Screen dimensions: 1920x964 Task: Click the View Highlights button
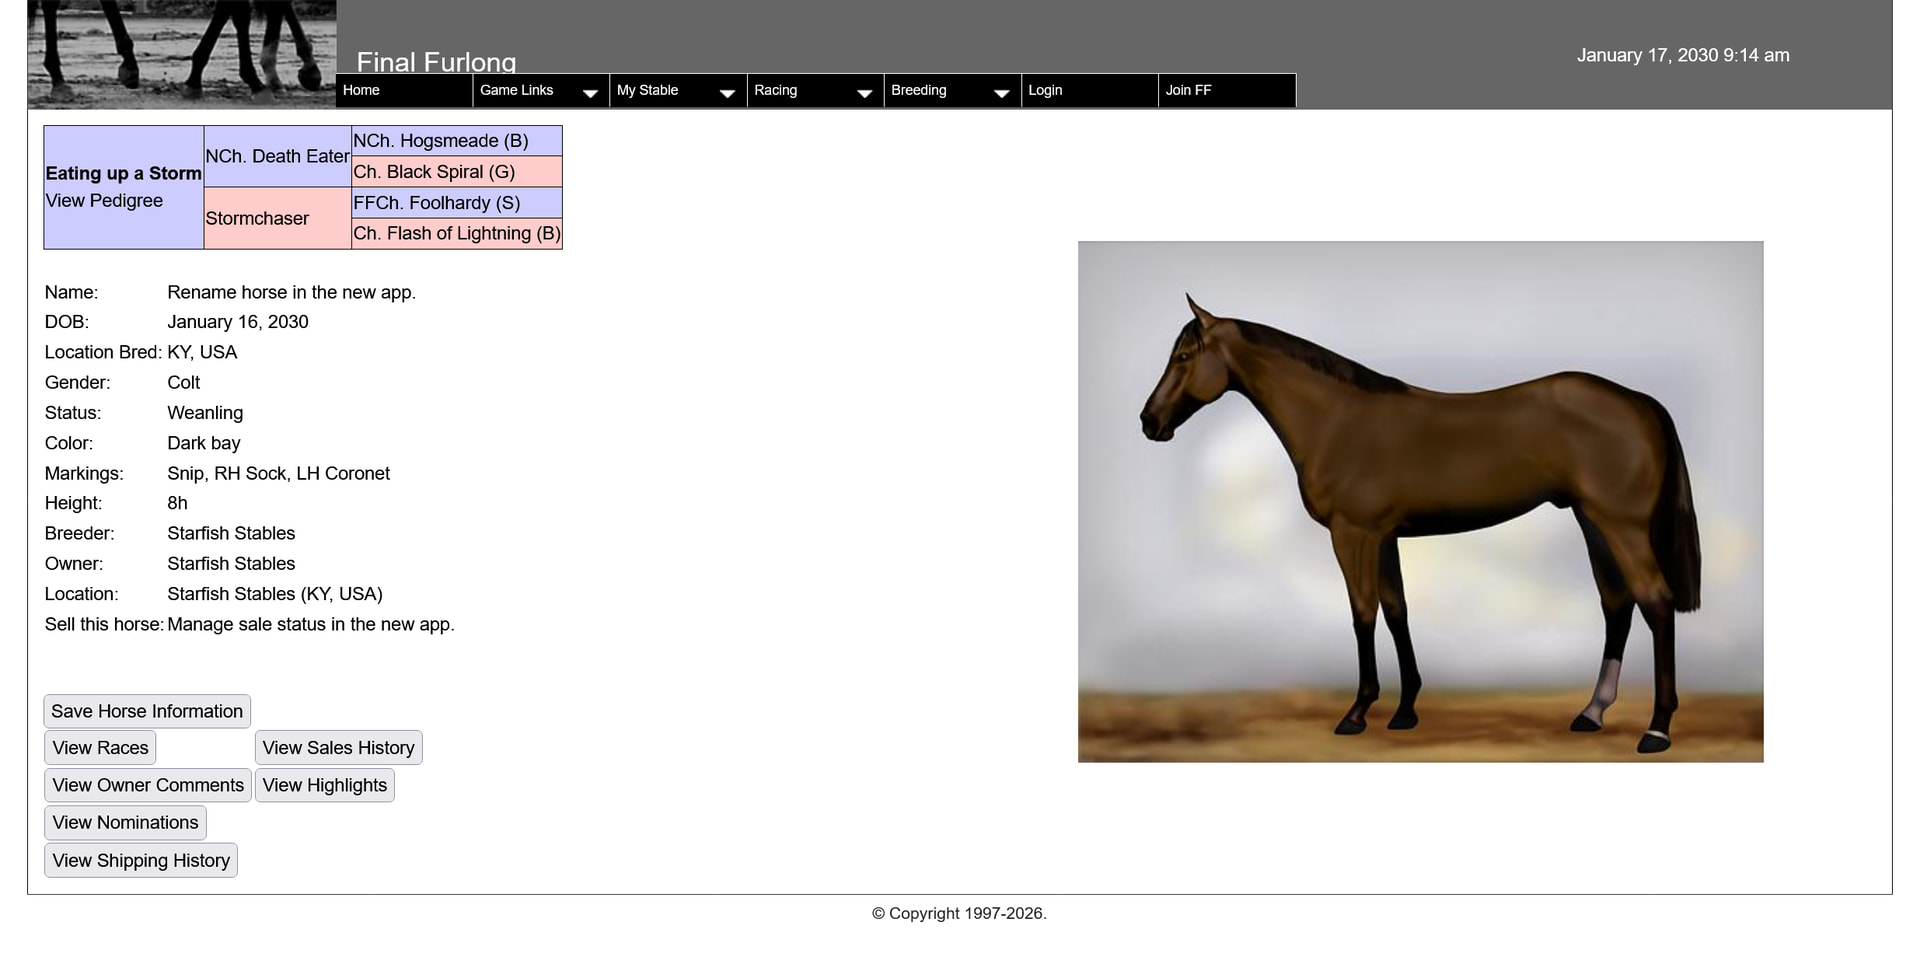pyautogui.click(x=324, y=786)
